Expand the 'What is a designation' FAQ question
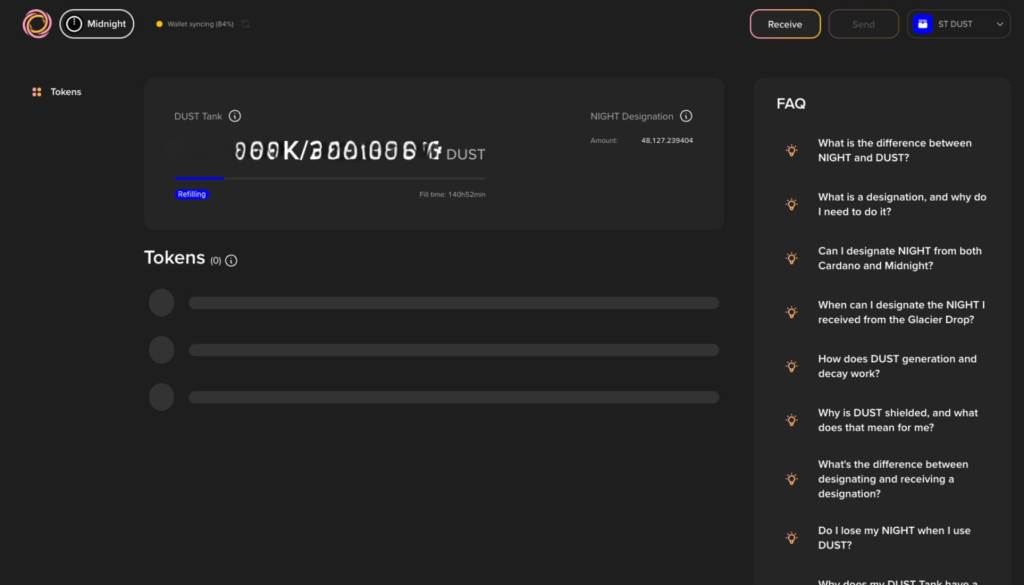Viewport: 1024px width, 585px height. (901, 205)
